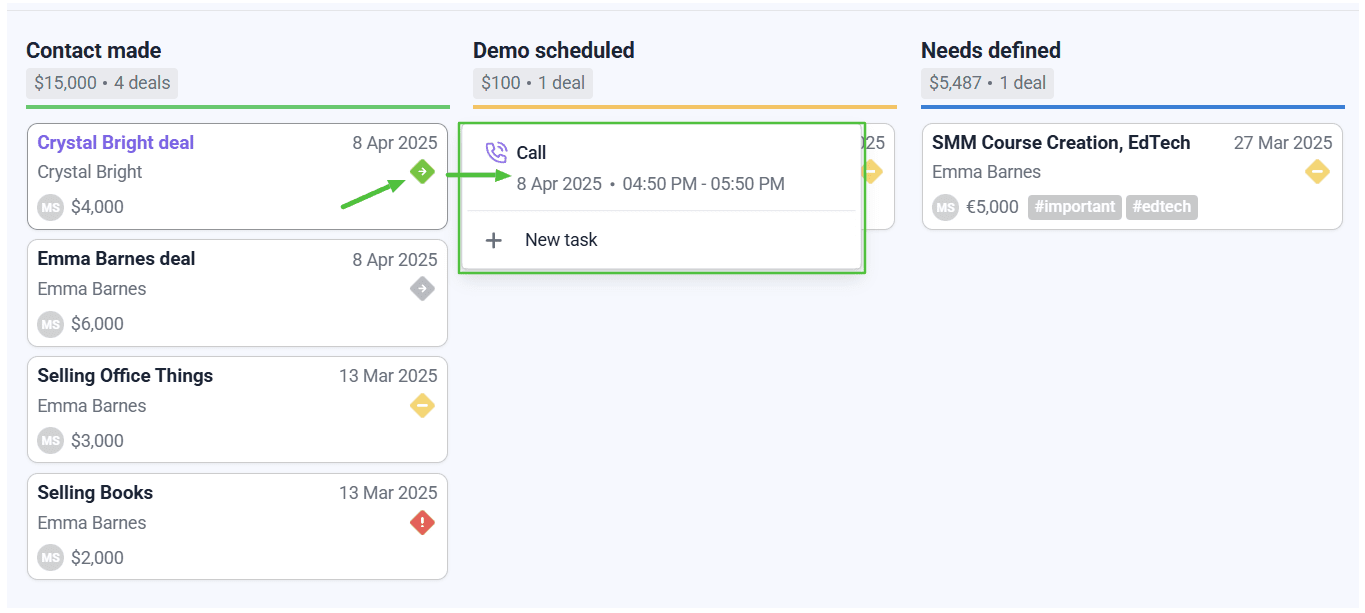Open the Emma Barnes deal title
The height and width of the screenshot is (613, 1365).
pos(116,259)
